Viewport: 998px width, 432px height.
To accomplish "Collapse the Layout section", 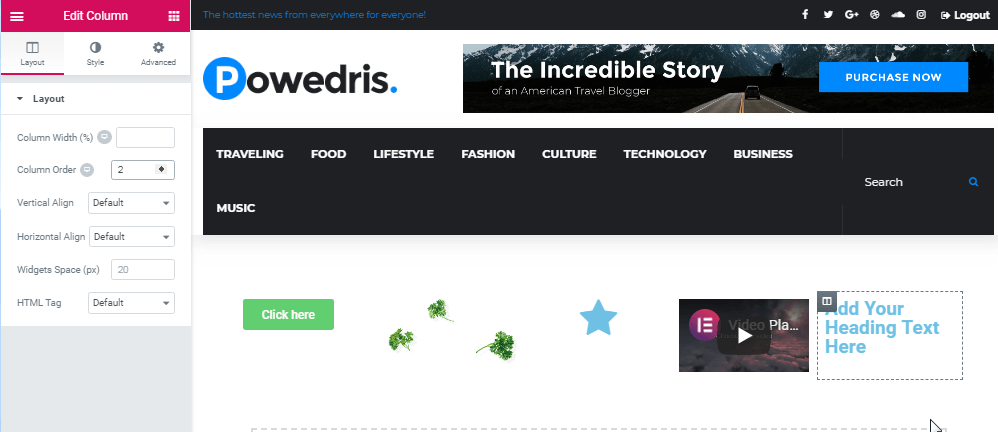I will [41, 99].
